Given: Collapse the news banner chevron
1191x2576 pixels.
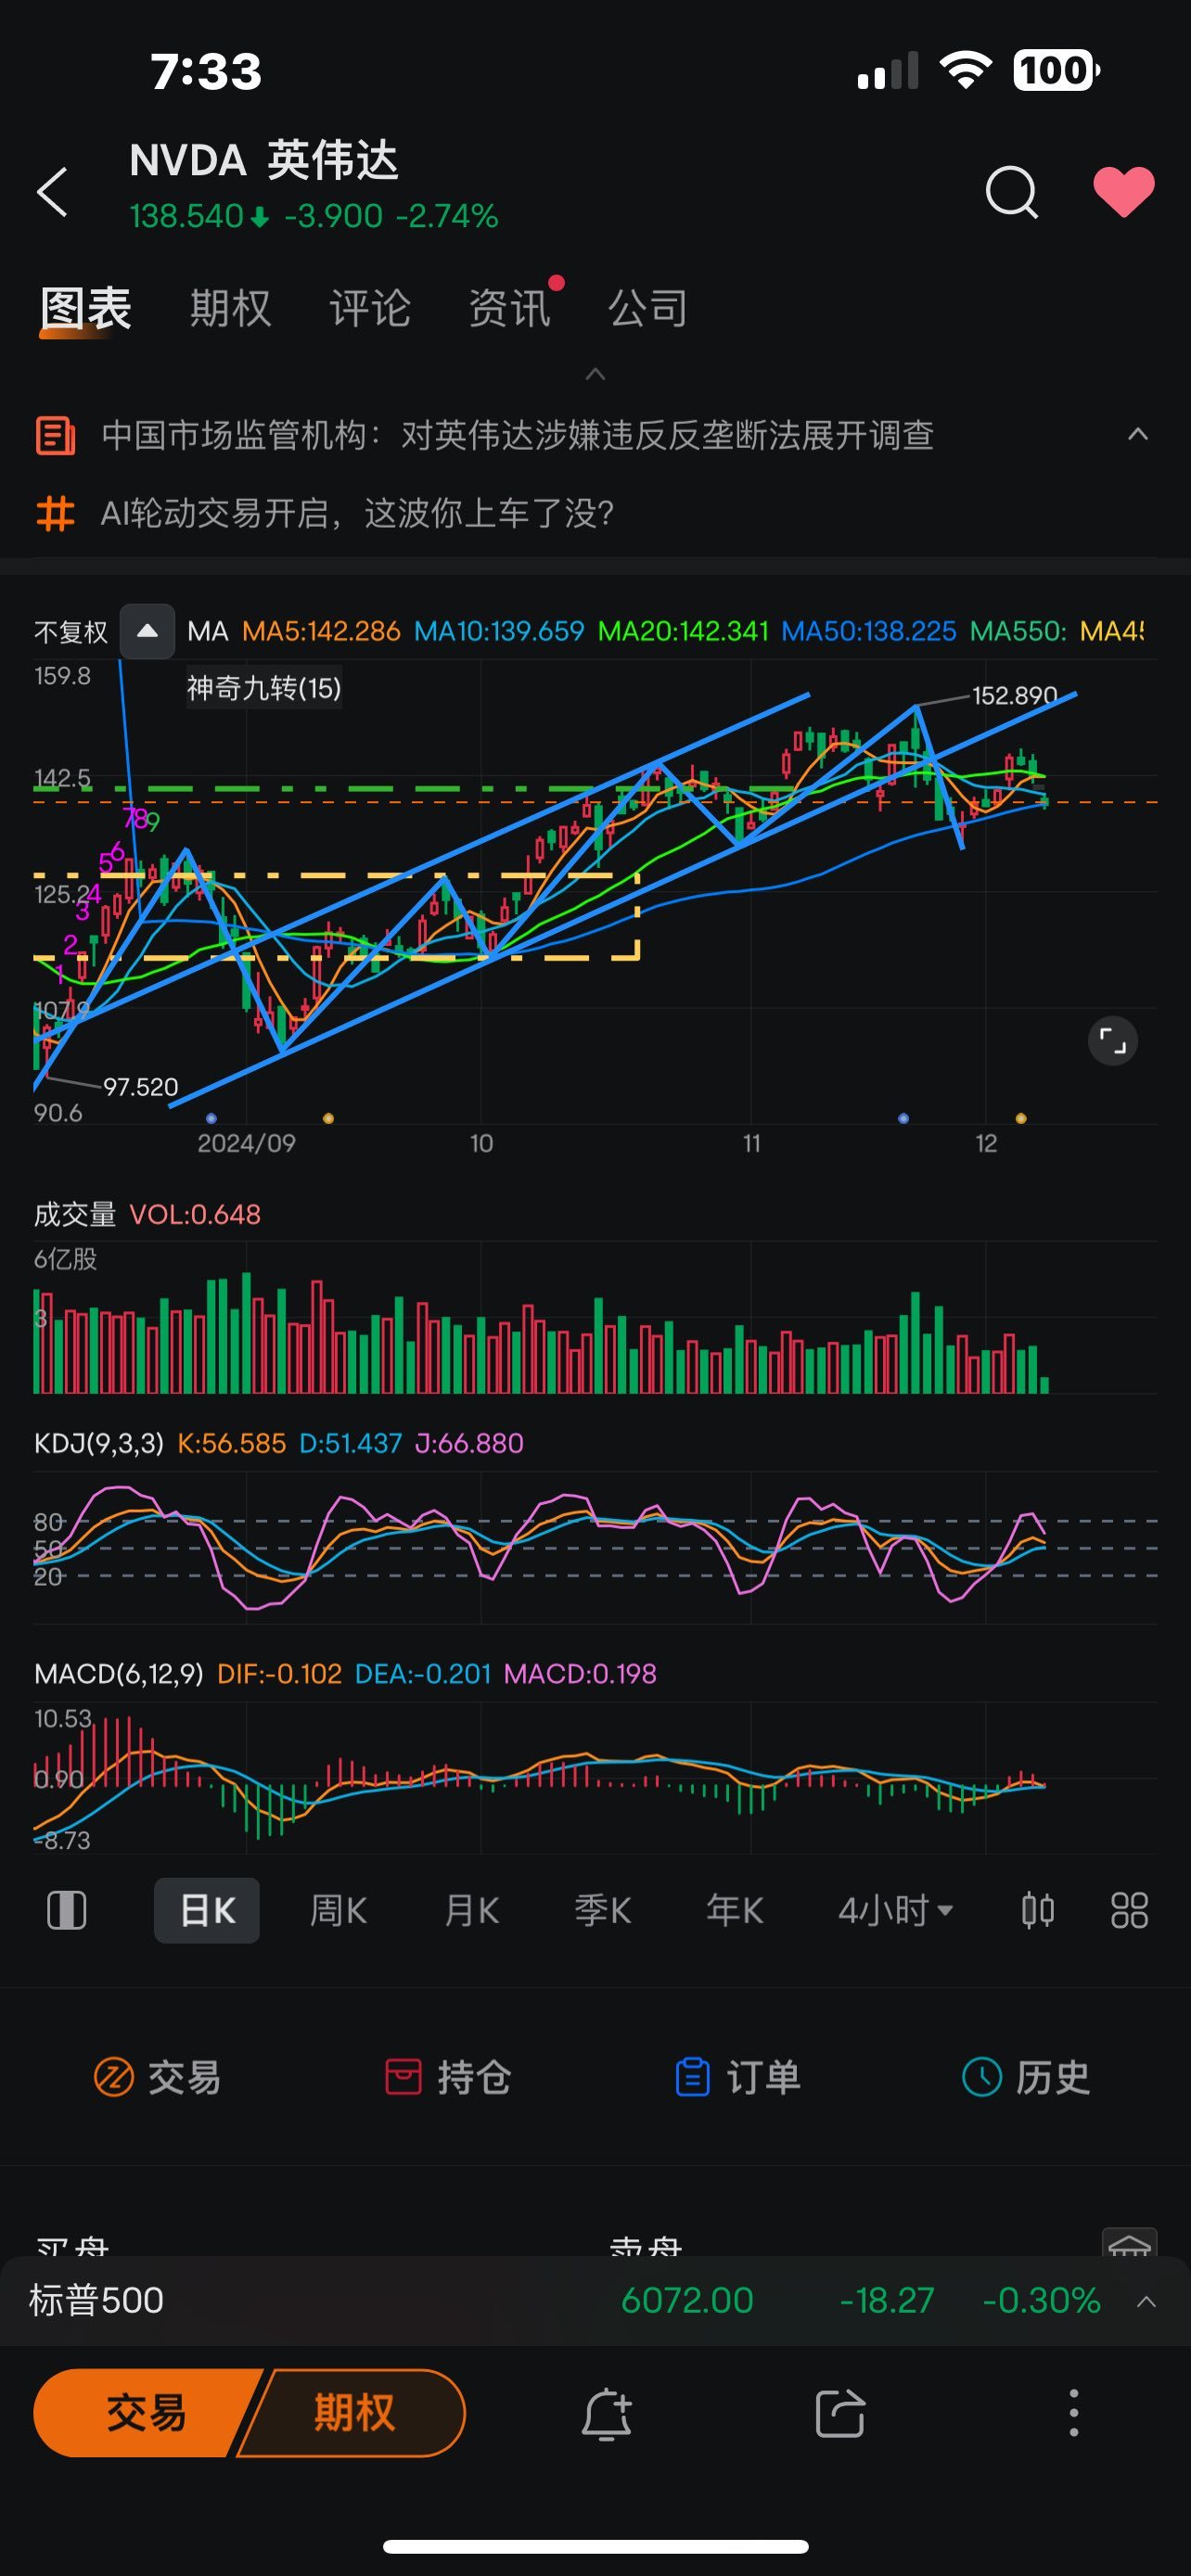Looking at the screenshot, I should [1138, 434].
